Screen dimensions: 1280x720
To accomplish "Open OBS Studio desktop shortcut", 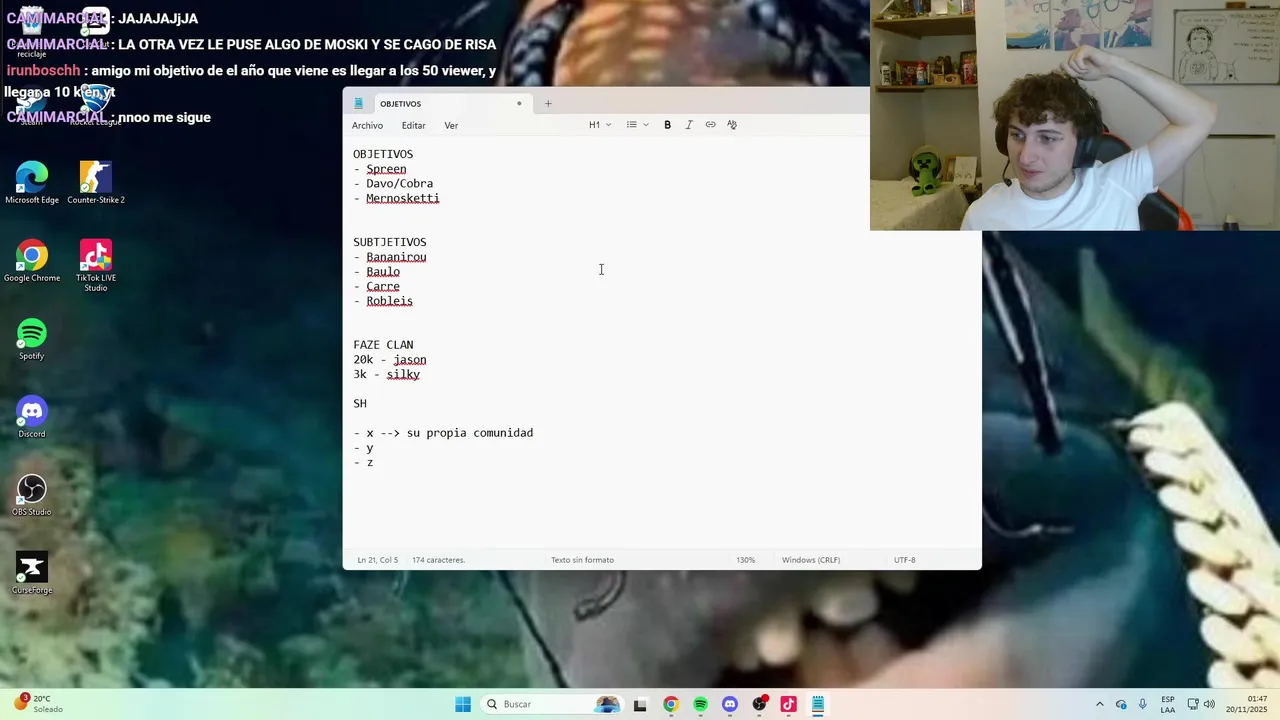I will coord(32,495).
